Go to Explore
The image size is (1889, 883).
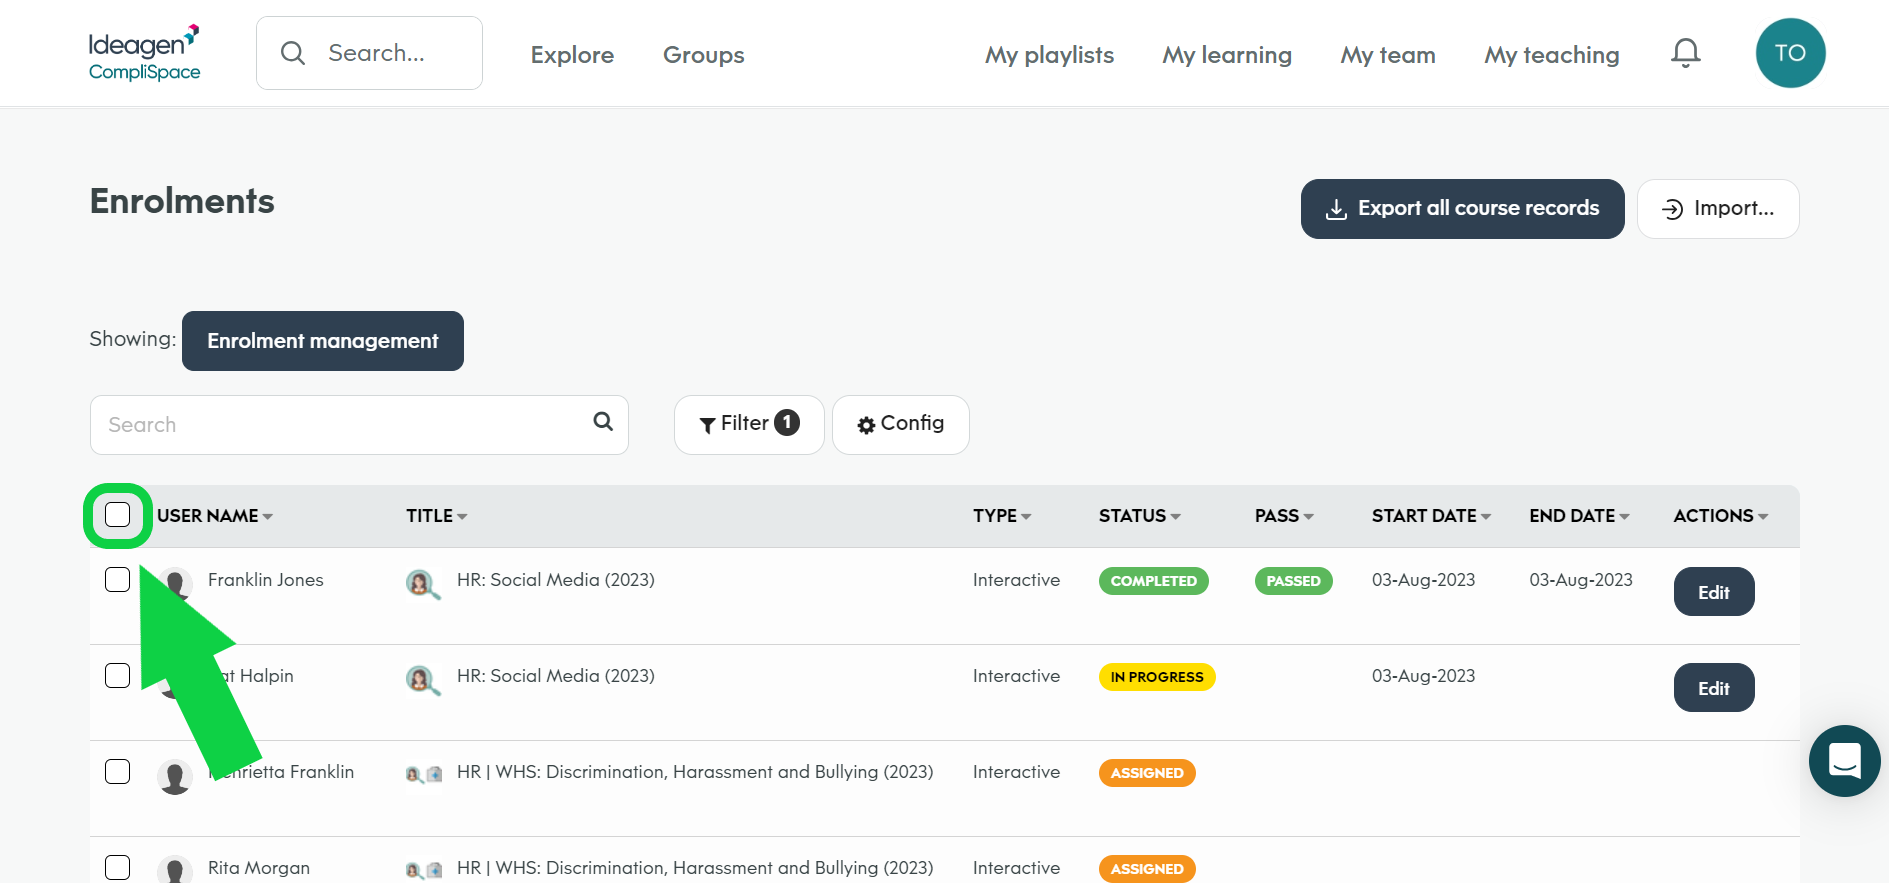(572, 55)
